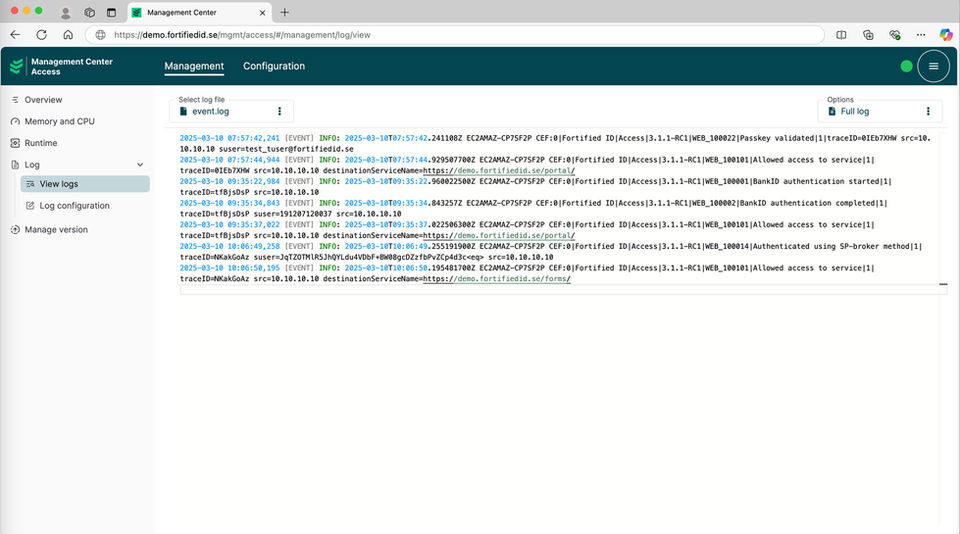Open the workspaces icon in tab bar

point(89,12)
